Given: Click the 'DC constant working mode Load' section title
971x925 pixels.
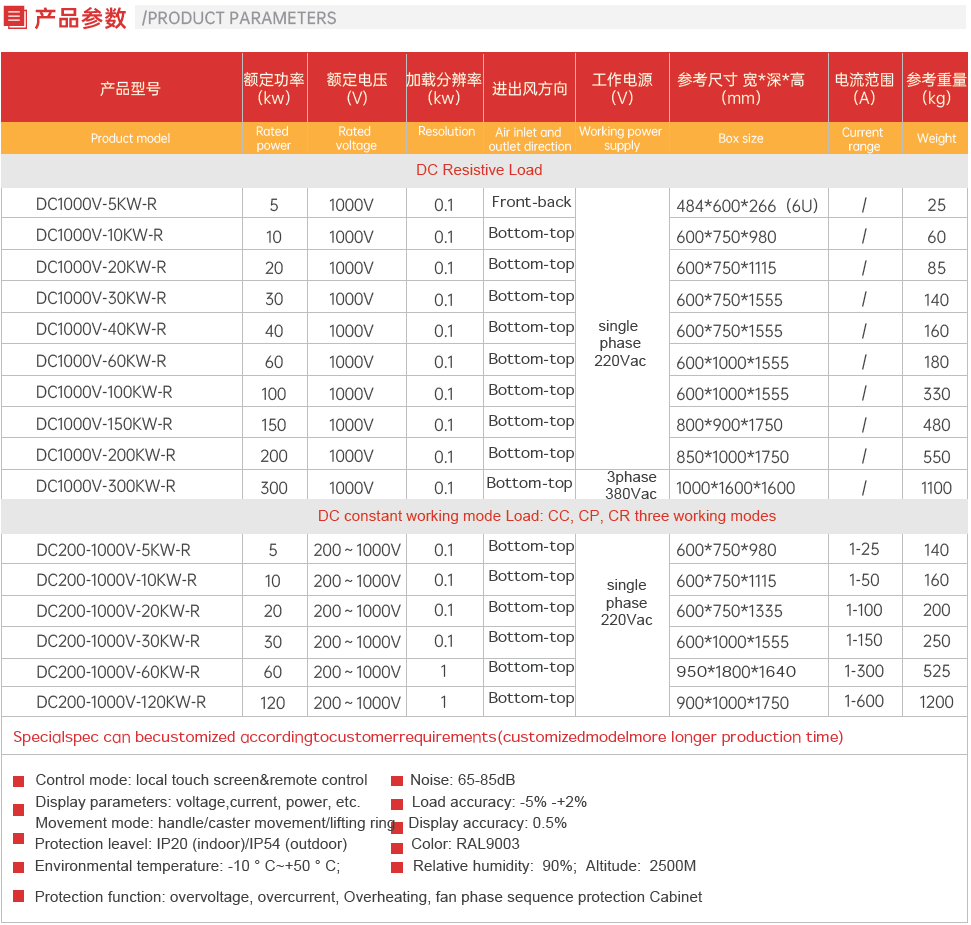Looking at the screenshot, I should (x=546, y=516).
